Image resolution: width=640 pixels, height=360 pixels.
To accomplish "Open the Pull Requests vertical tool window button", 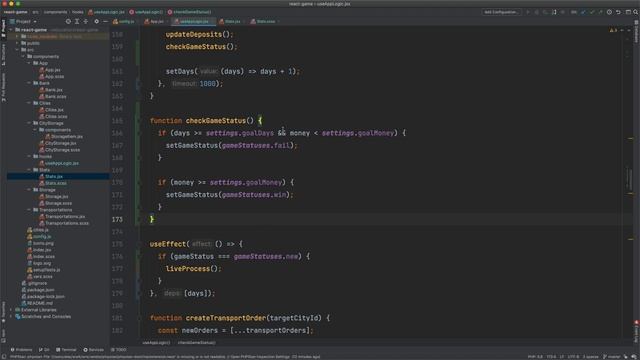I will pos(3,87).
